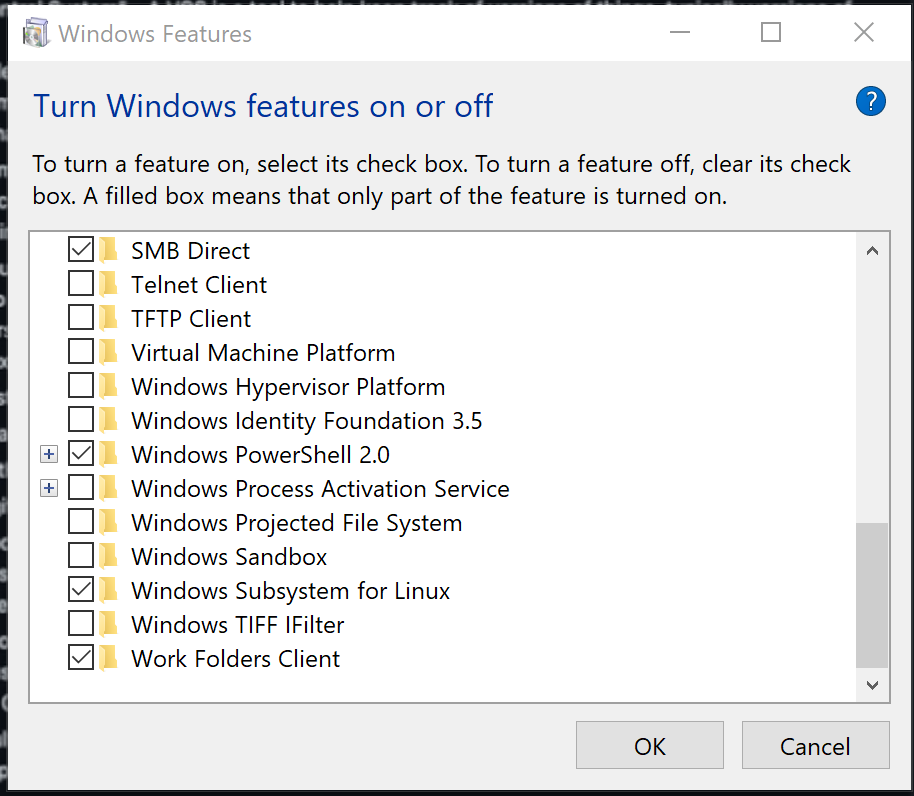Select the Work Folders Client label

[235, 659]
